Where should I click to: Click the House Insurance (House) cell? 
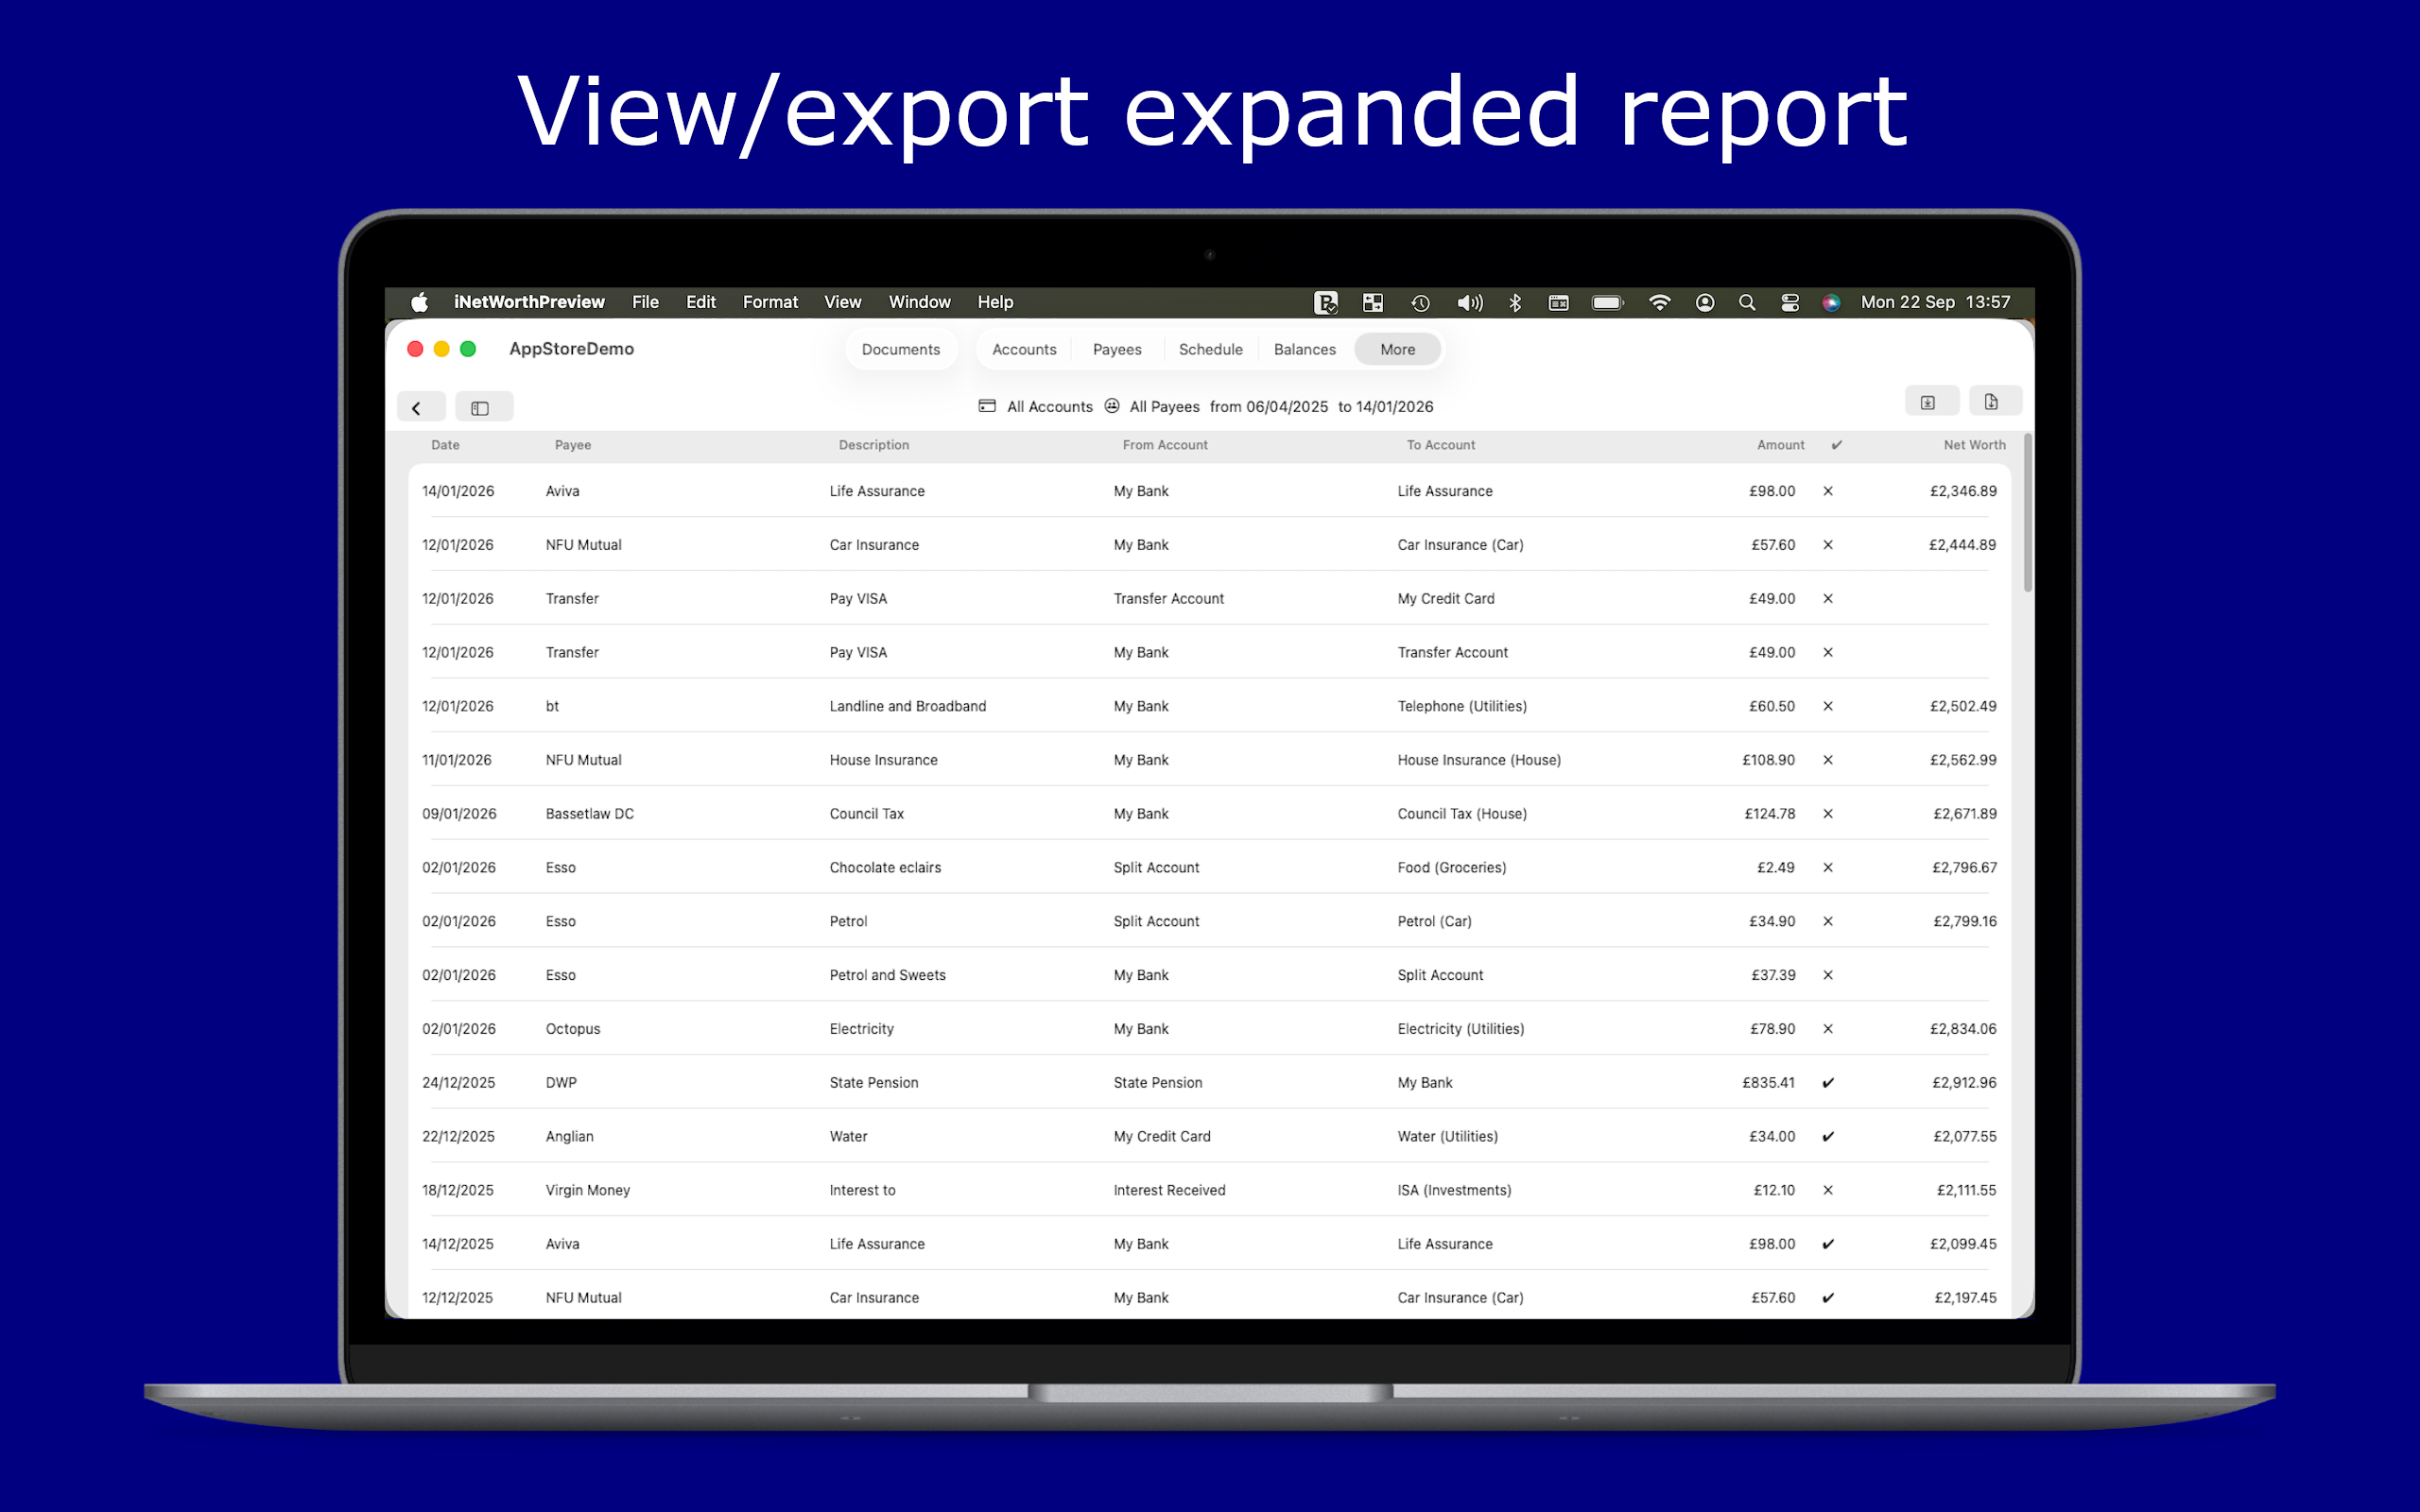[x=1479, y=760]
